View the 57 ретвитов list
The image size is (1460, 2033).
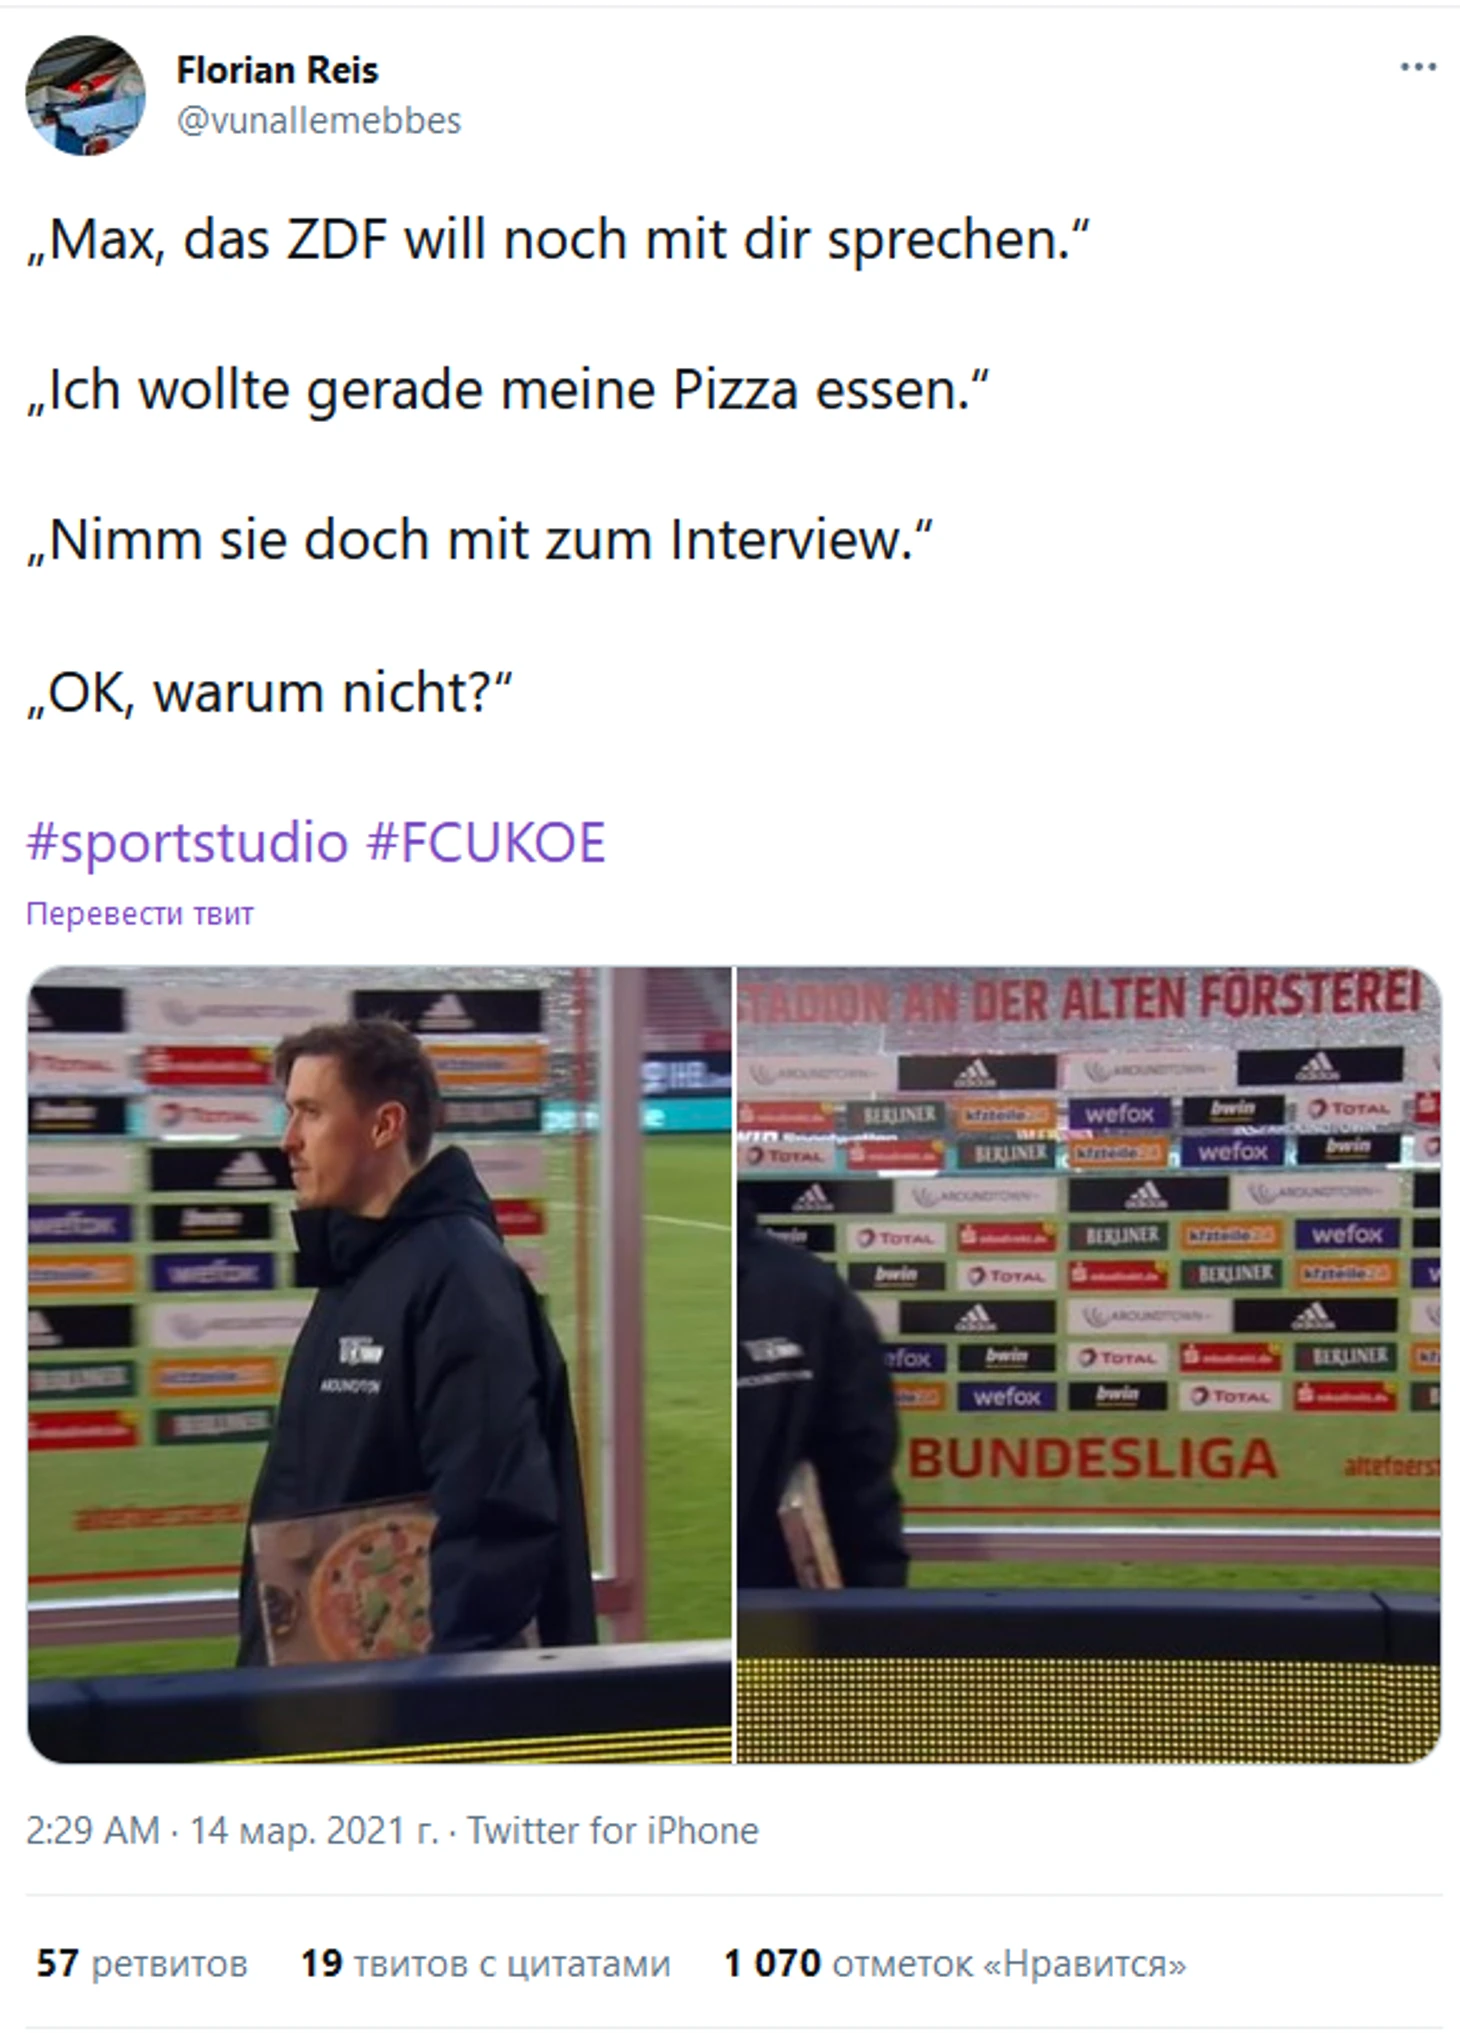tap(142, 1963)
